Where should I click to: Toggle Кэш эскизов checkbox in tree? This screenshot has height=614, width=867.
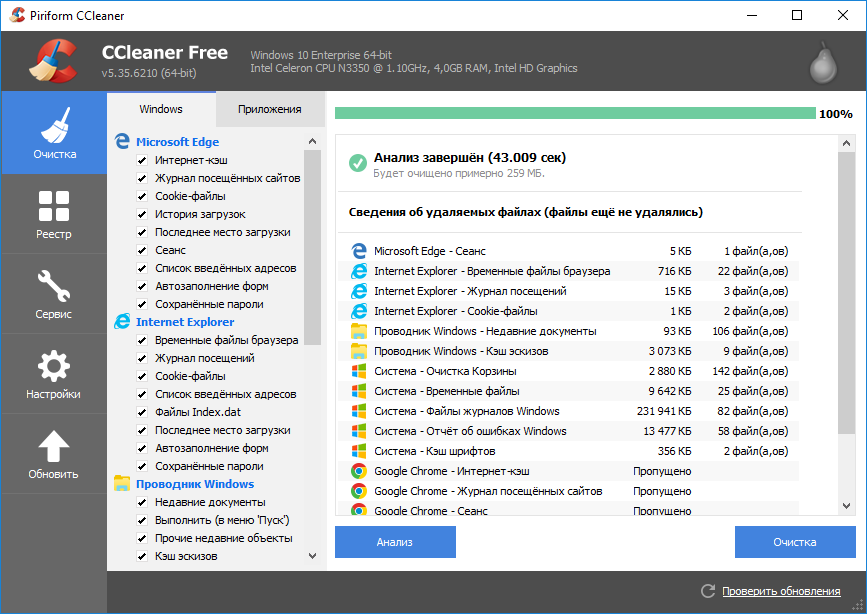pyautogui.click(x=142, y=556)
